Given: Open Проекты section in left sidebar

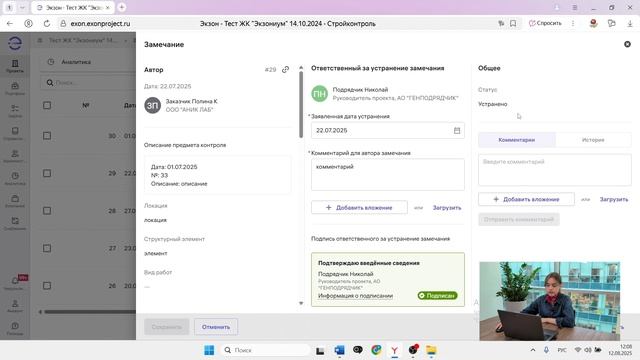Looking at the screenshot, I should pyautogui.click(x=15, y=65).
